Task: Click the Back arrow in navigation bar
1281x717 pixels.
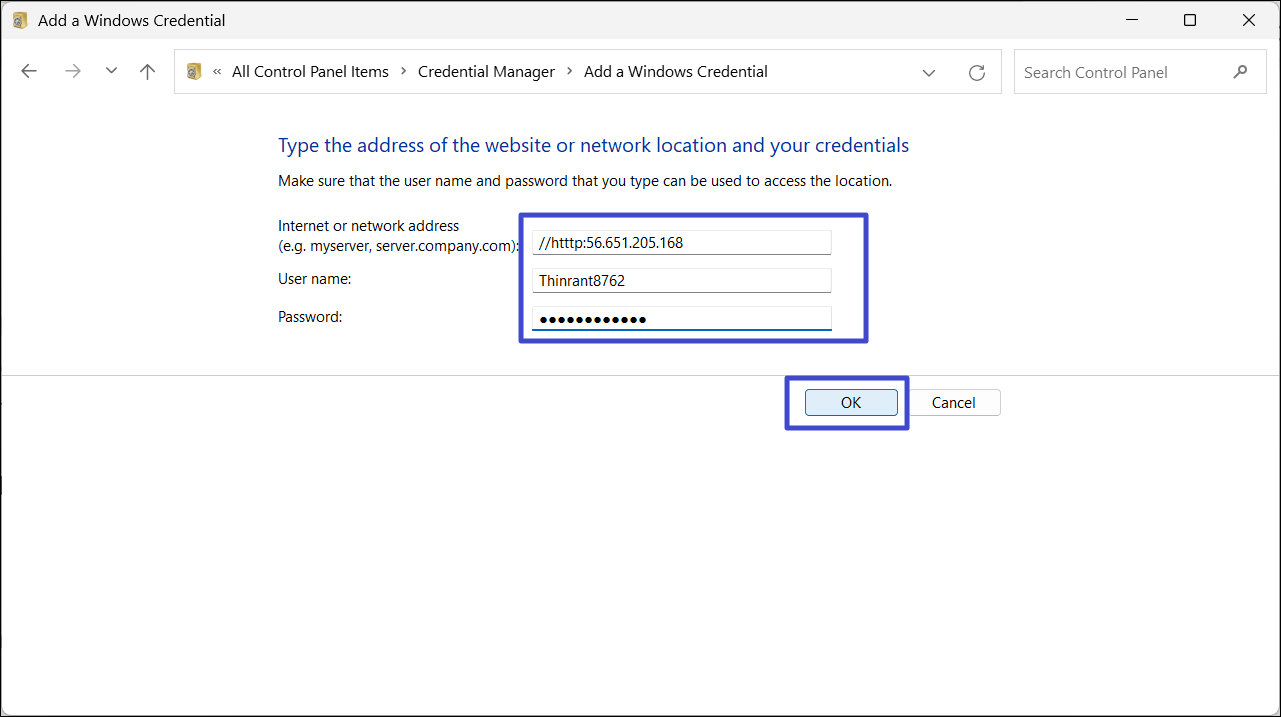Action: coord(29,72)
